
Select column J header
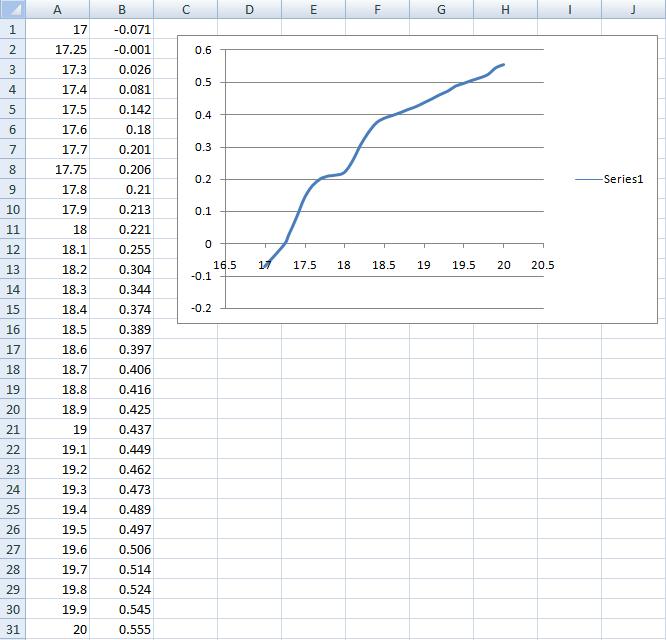633,9
